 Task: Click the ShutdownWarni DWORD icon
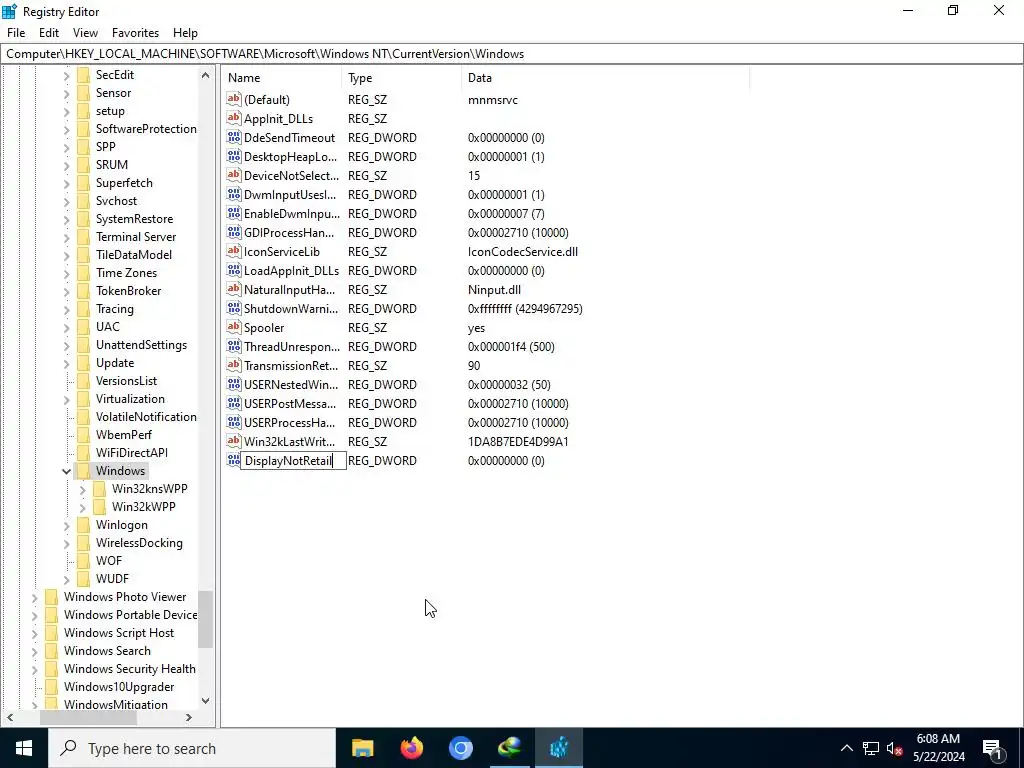pos(234,308)
